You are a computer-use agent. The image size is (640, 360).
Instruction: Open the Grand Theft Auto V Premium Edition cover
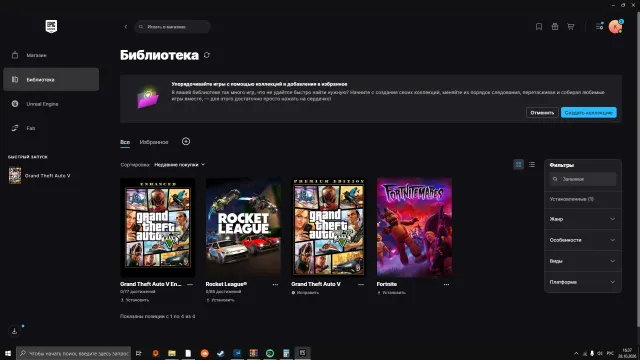[x=329, y=227]
